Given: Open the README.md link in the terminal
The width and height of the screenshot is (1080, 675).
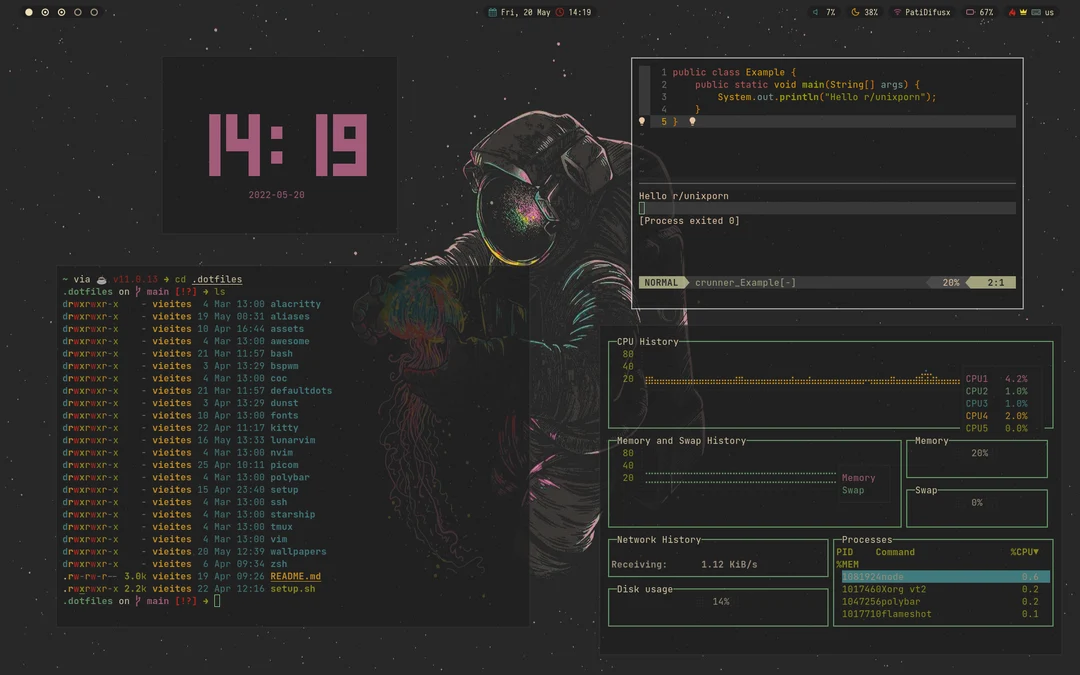Looking at the screenshot, I should coord(297,576).
